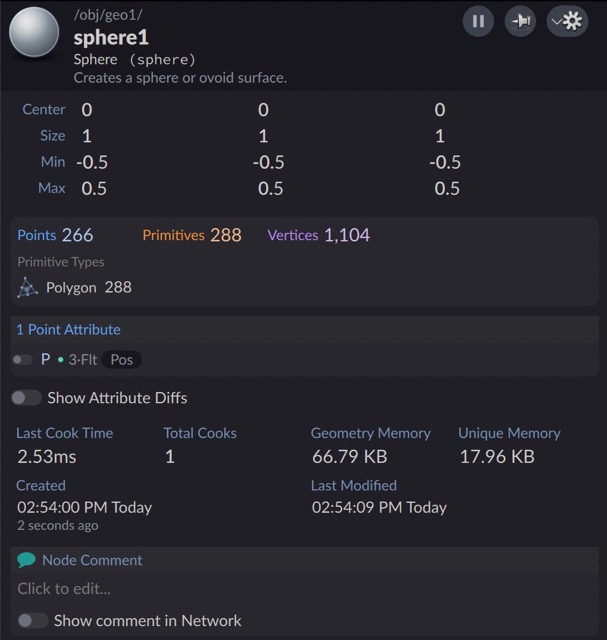Click the Polygon primitive type icon
Viewport: 607px width, 640px height.
[x=27, y=287]
